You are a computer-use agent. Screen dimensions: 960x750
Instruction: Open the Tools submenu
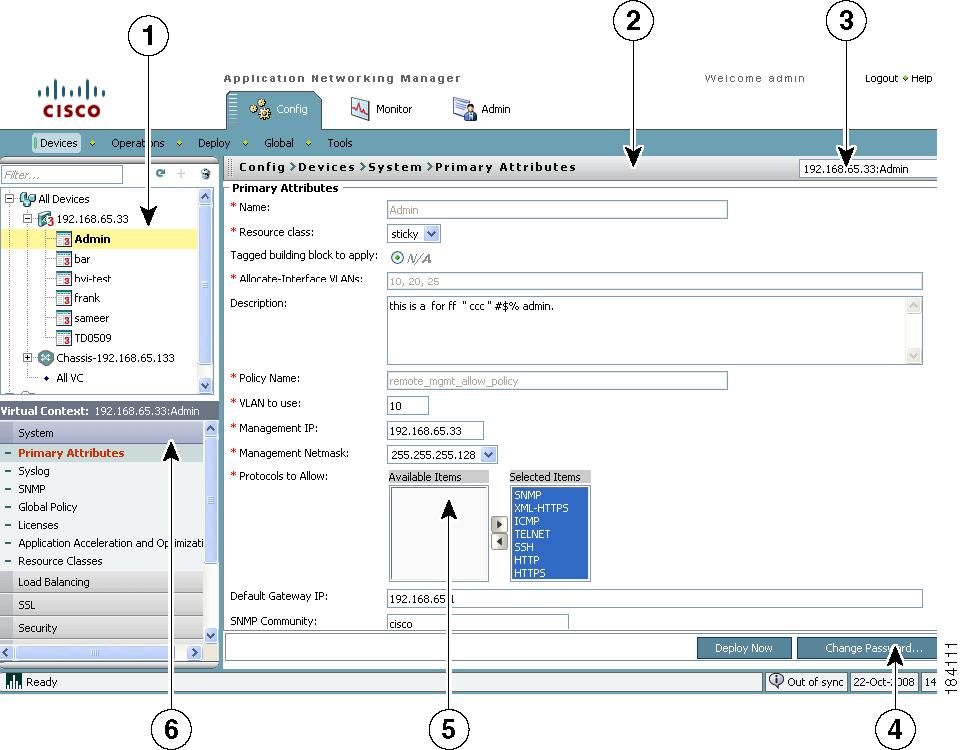pyautogui.click(x=340, y=143)
